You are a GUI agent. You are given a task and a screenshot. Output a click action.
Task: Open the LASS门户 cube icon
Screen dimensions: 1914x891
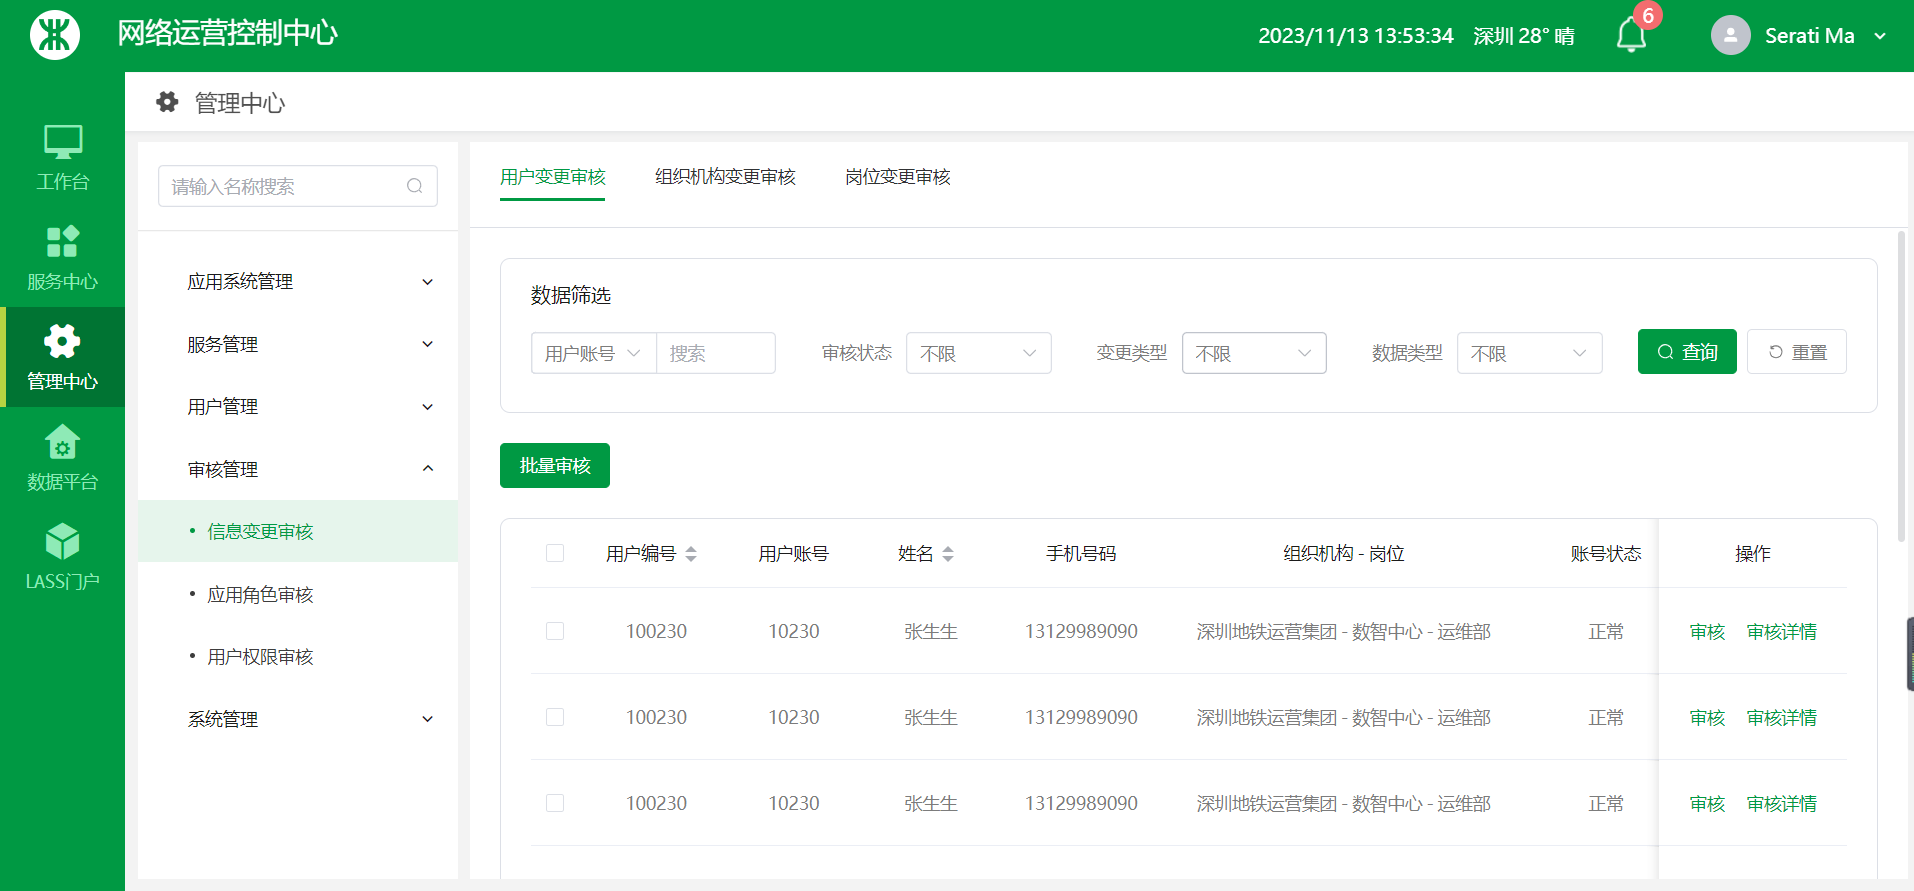point(62,541)
